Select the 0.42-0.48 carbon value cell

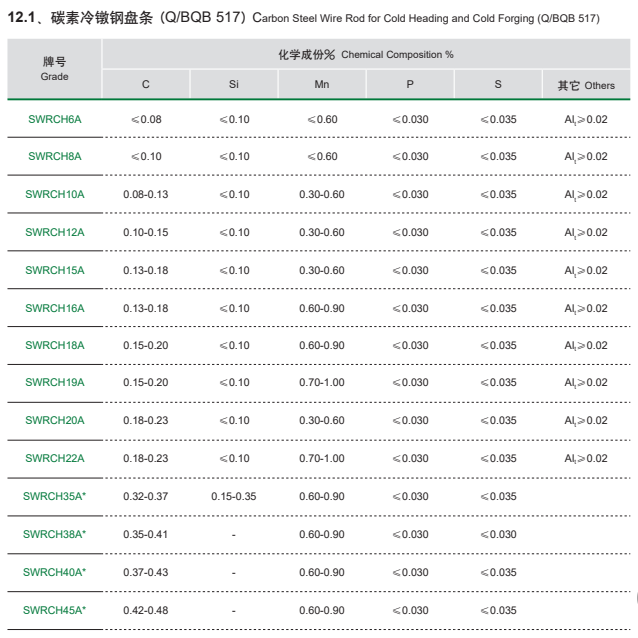click(x=146, y=610)
